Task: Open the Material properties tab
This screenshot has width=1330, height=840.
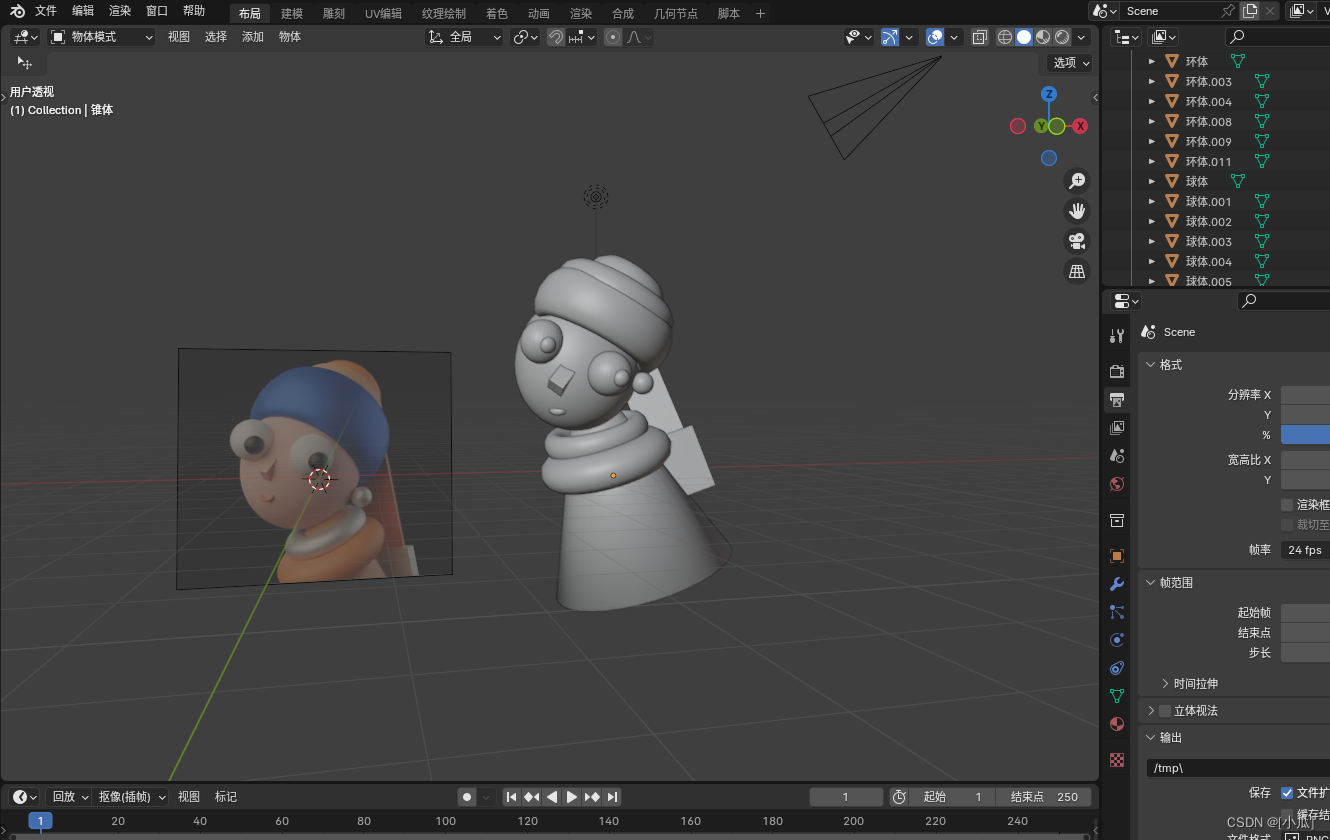Action: 1117,723
